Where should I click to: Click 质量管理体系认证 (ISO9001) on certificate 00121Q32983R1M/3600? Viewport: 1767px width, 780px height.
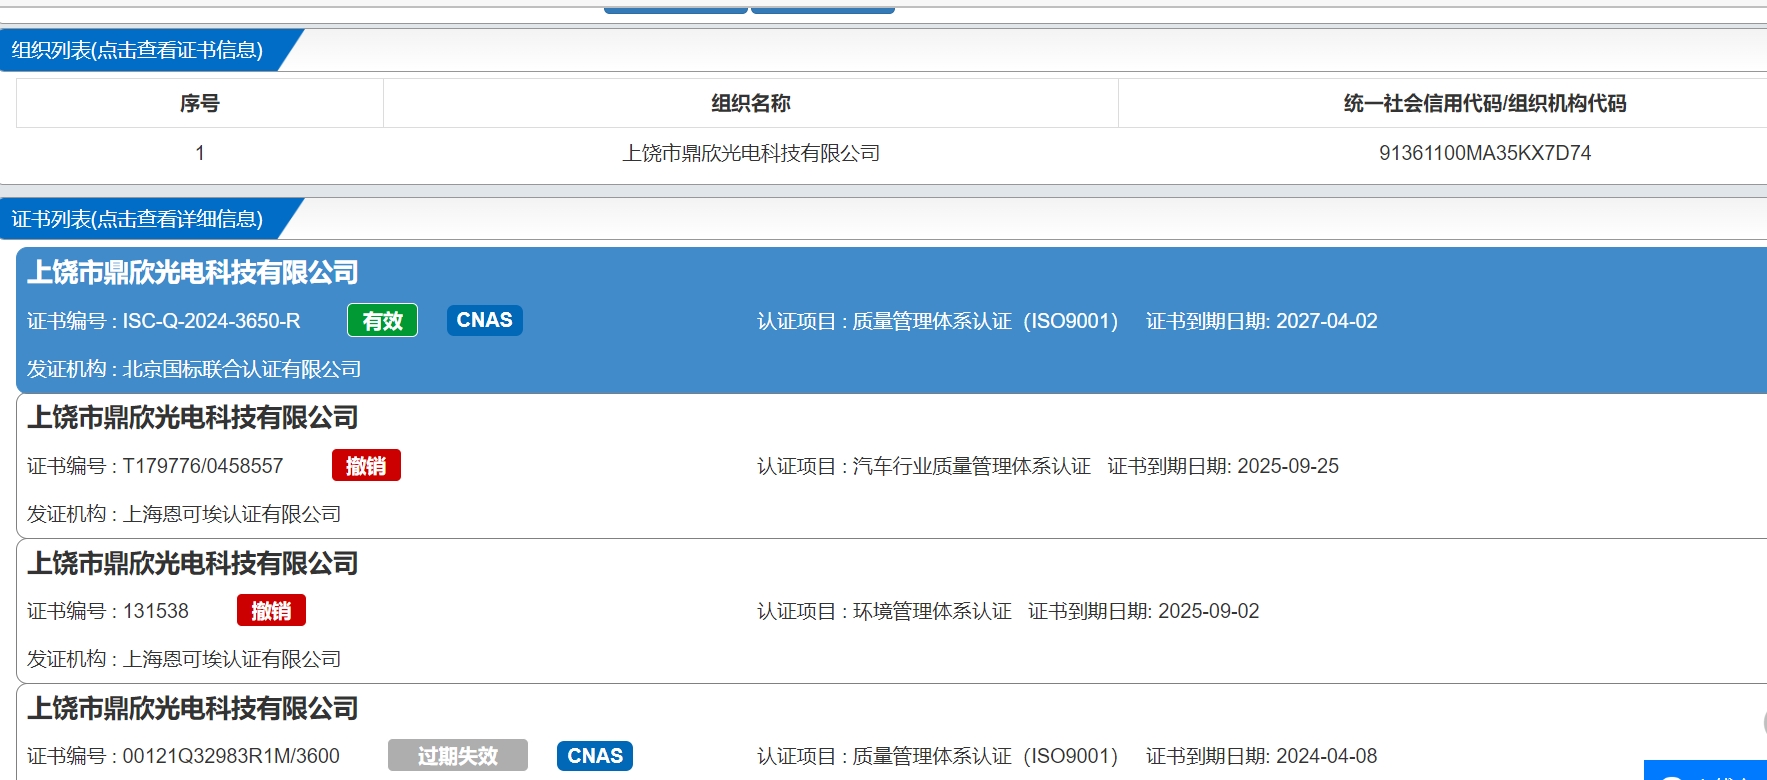coord(985,756)
